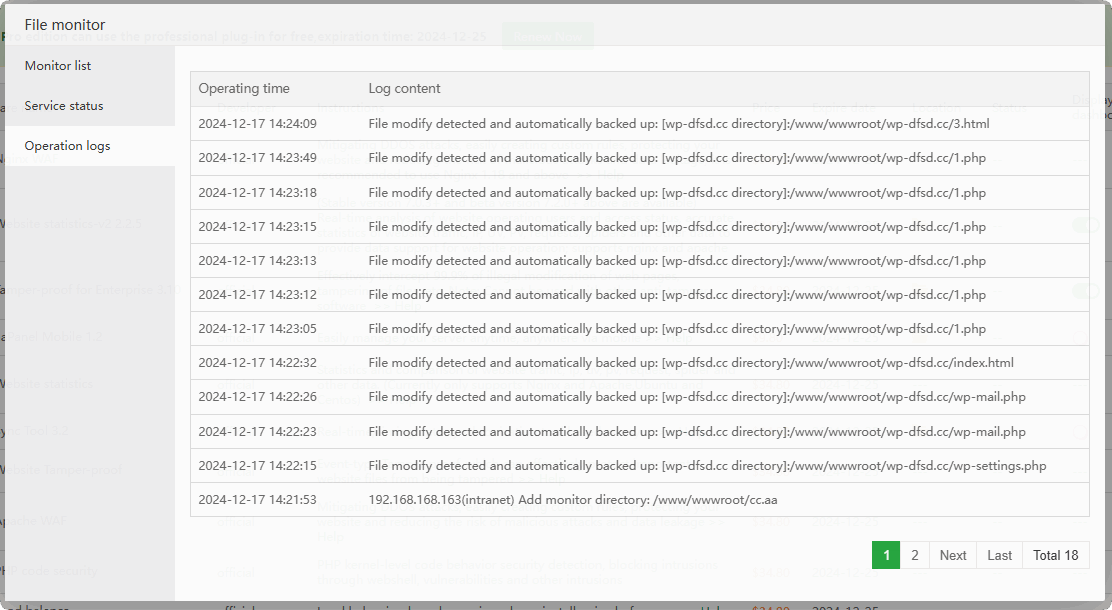Select current page 1 button
1112x610 pixels.
tap(886, 555)
